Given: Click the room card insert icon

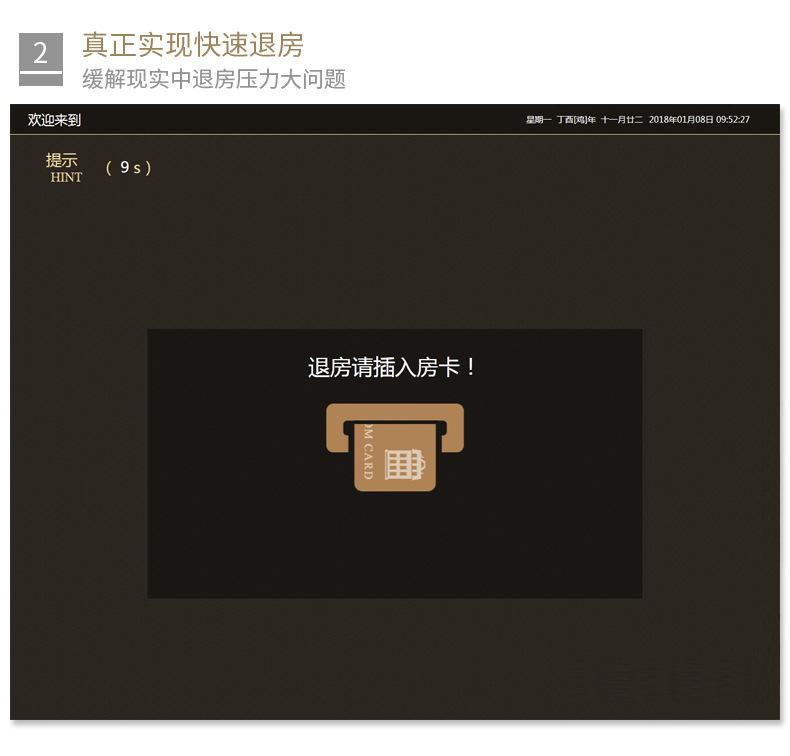Looking at the screenshot, I should pos(394,447).
